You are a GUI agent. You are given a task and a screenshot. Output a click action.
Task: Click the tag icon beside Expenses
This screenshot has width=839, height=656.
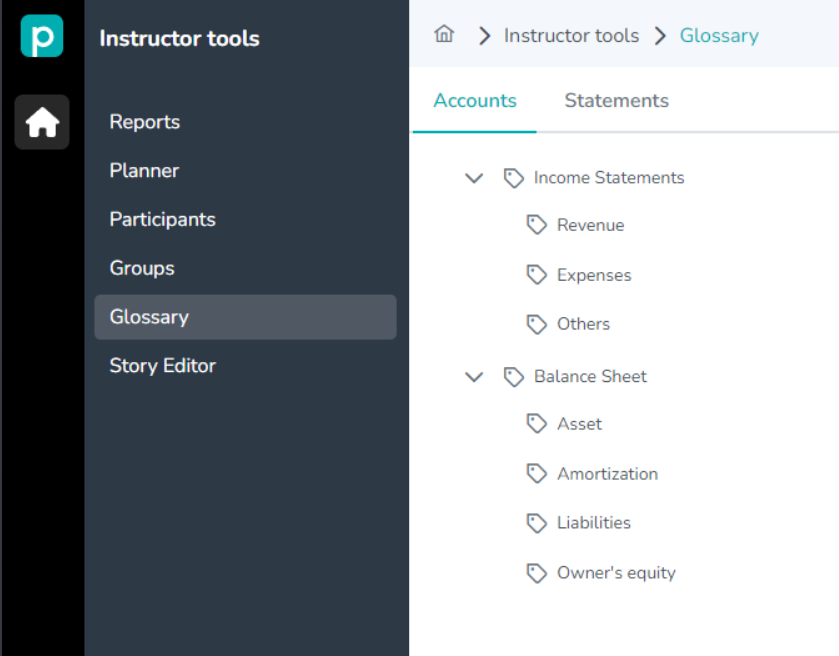coord(537,275)
